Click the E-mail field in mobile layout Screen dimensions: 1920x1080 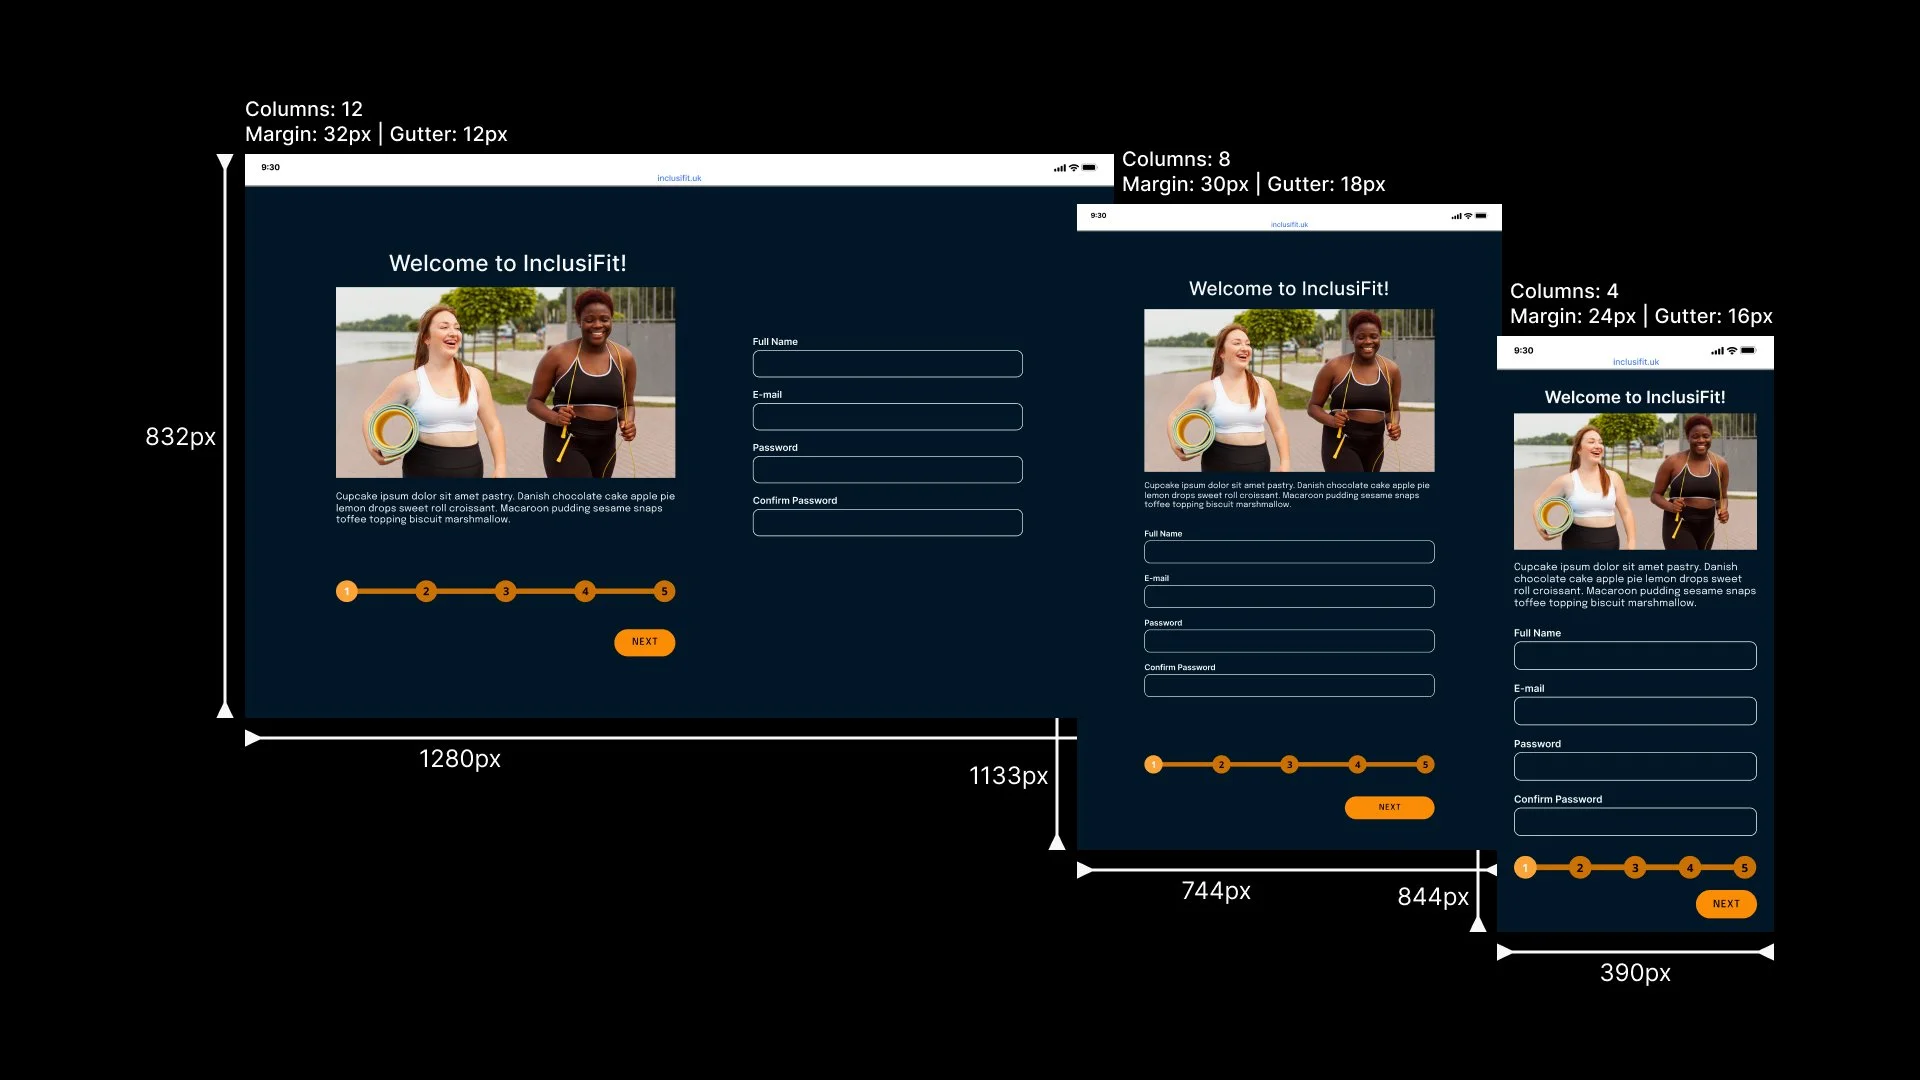point(1634,711)
